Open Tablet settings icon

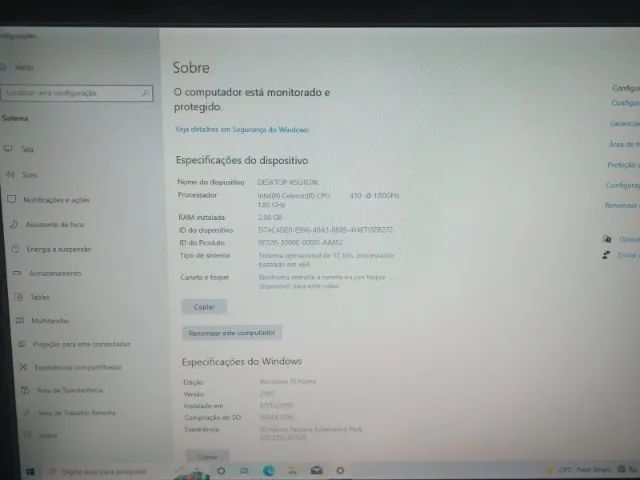point(19,297)
